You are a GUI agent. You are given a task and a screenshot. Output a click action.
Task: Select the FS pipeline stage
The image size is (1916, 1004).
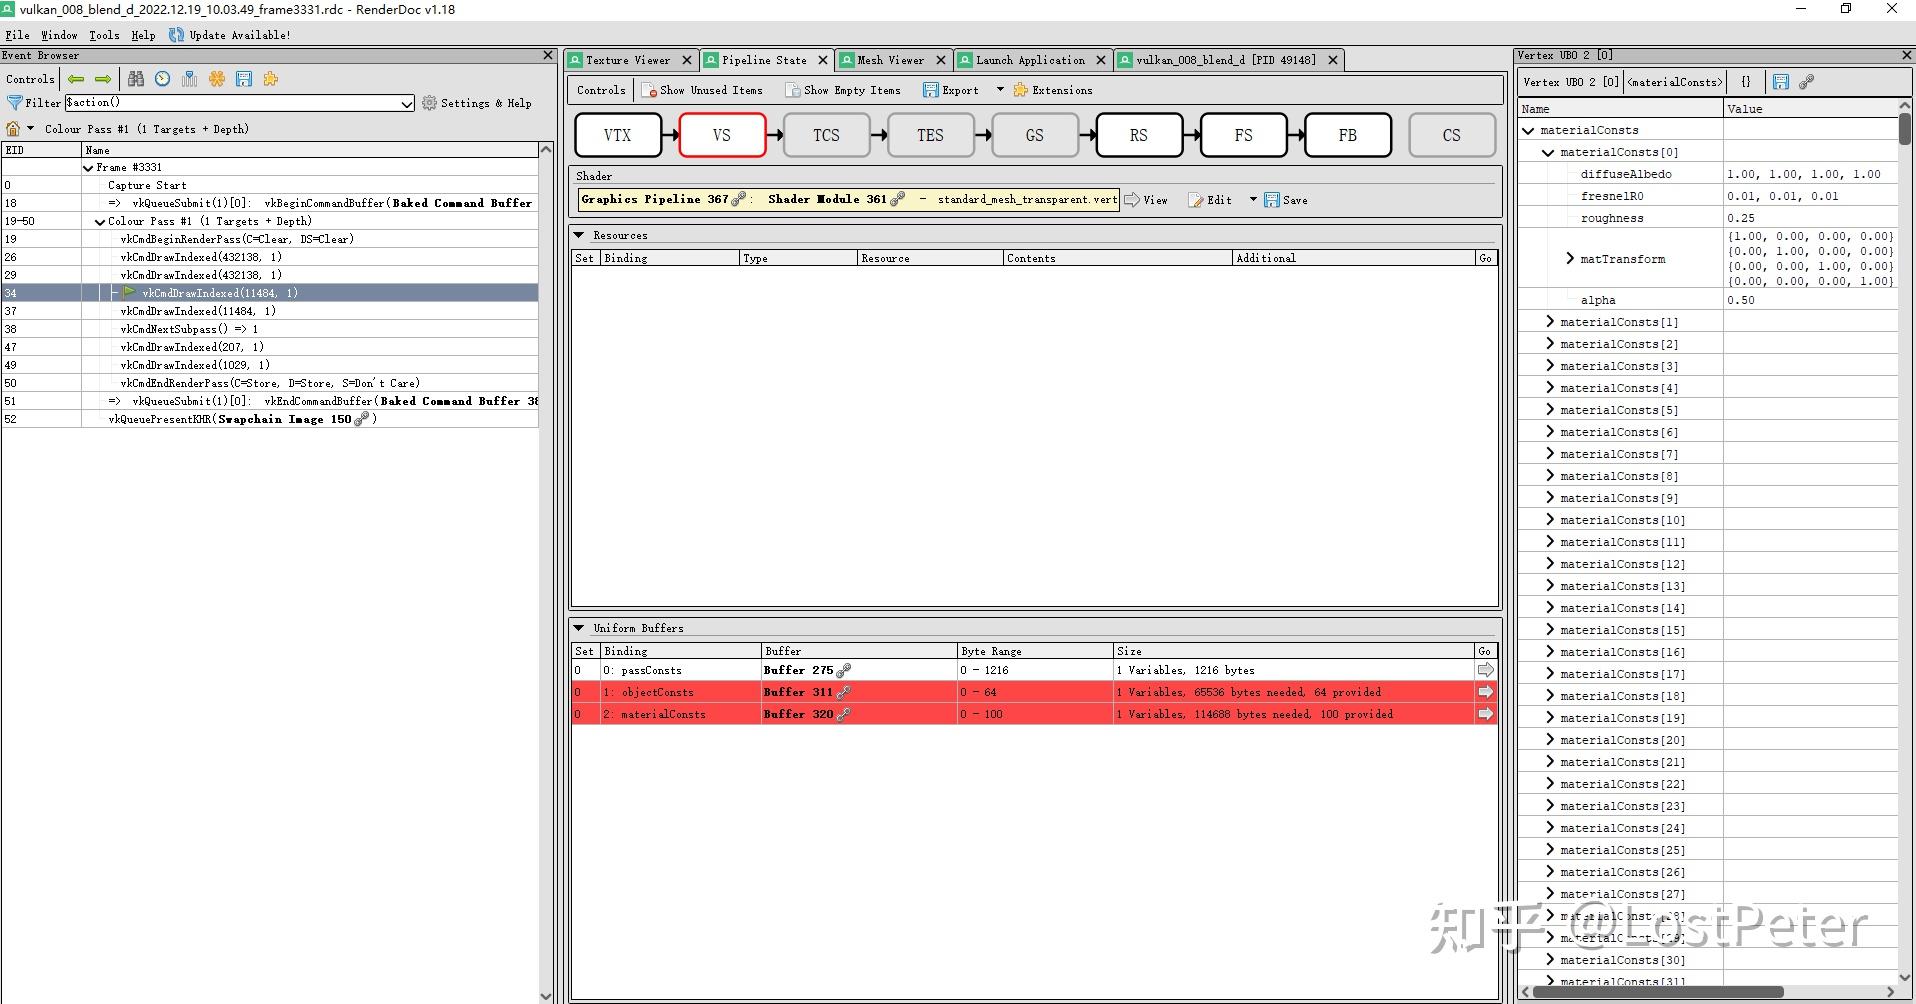1243,135
